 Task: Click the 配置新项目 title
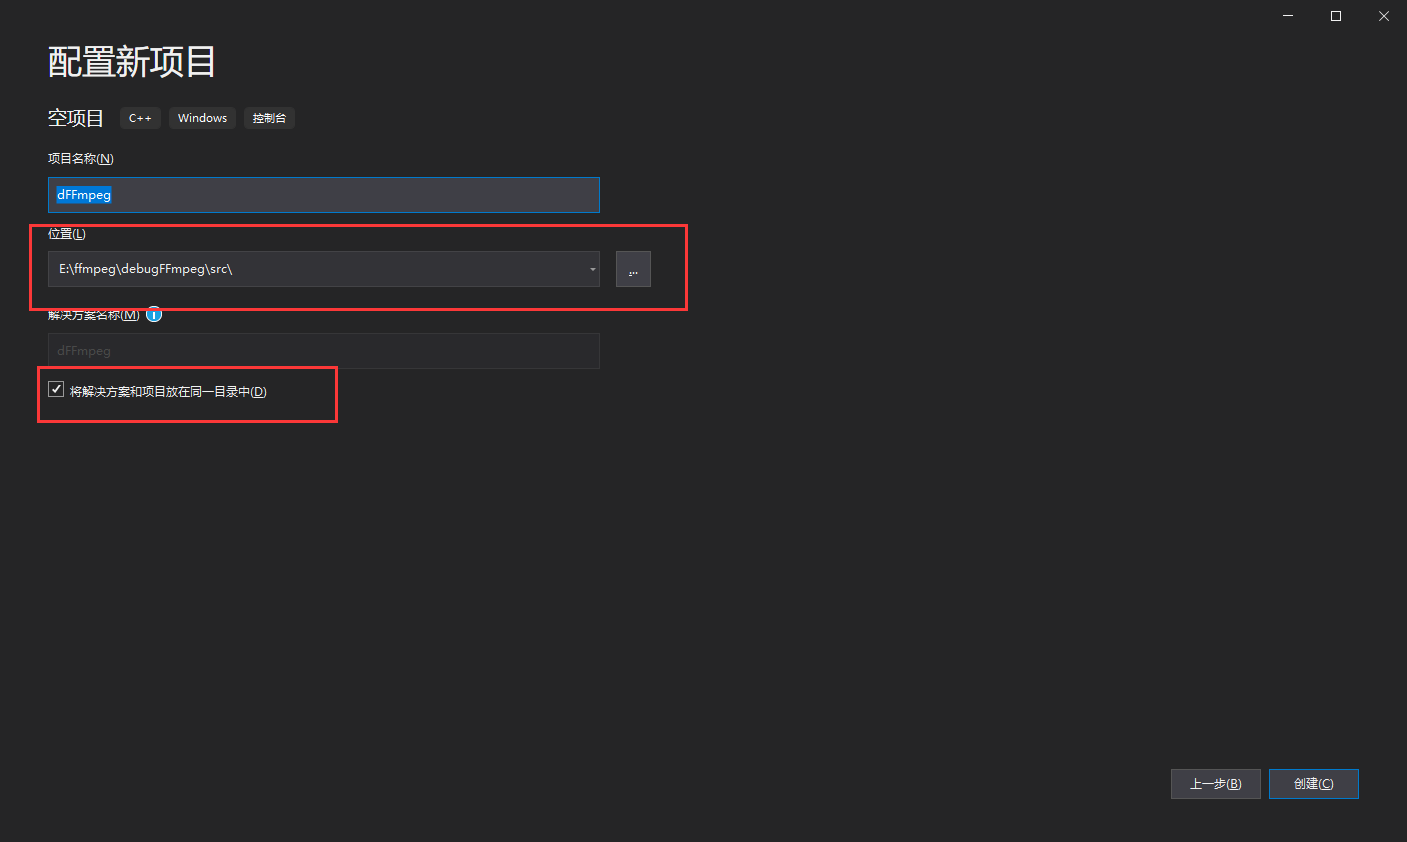[x=131, y=62]
